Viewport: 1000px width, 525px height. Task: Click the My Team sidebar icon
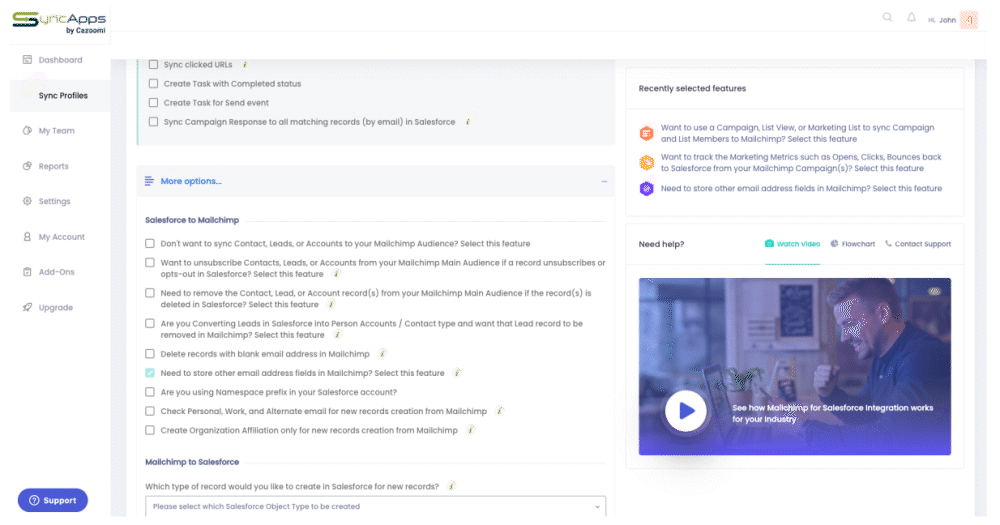click(x=27, y=131)
